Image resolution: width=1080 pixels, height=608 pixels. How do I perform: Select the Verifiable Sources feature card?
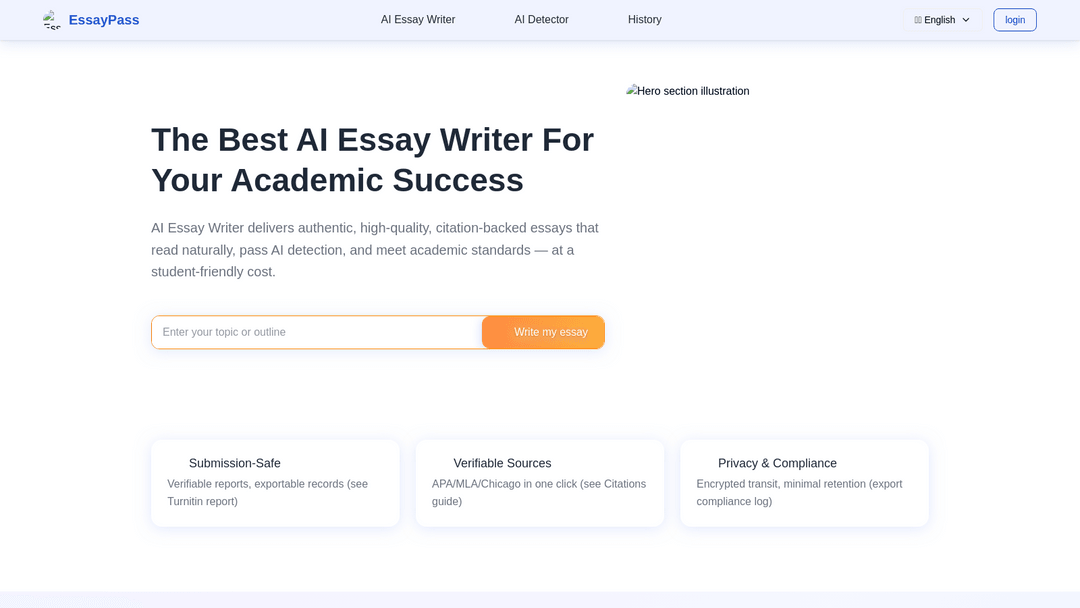pyautogui.click(x=540, y=482)
